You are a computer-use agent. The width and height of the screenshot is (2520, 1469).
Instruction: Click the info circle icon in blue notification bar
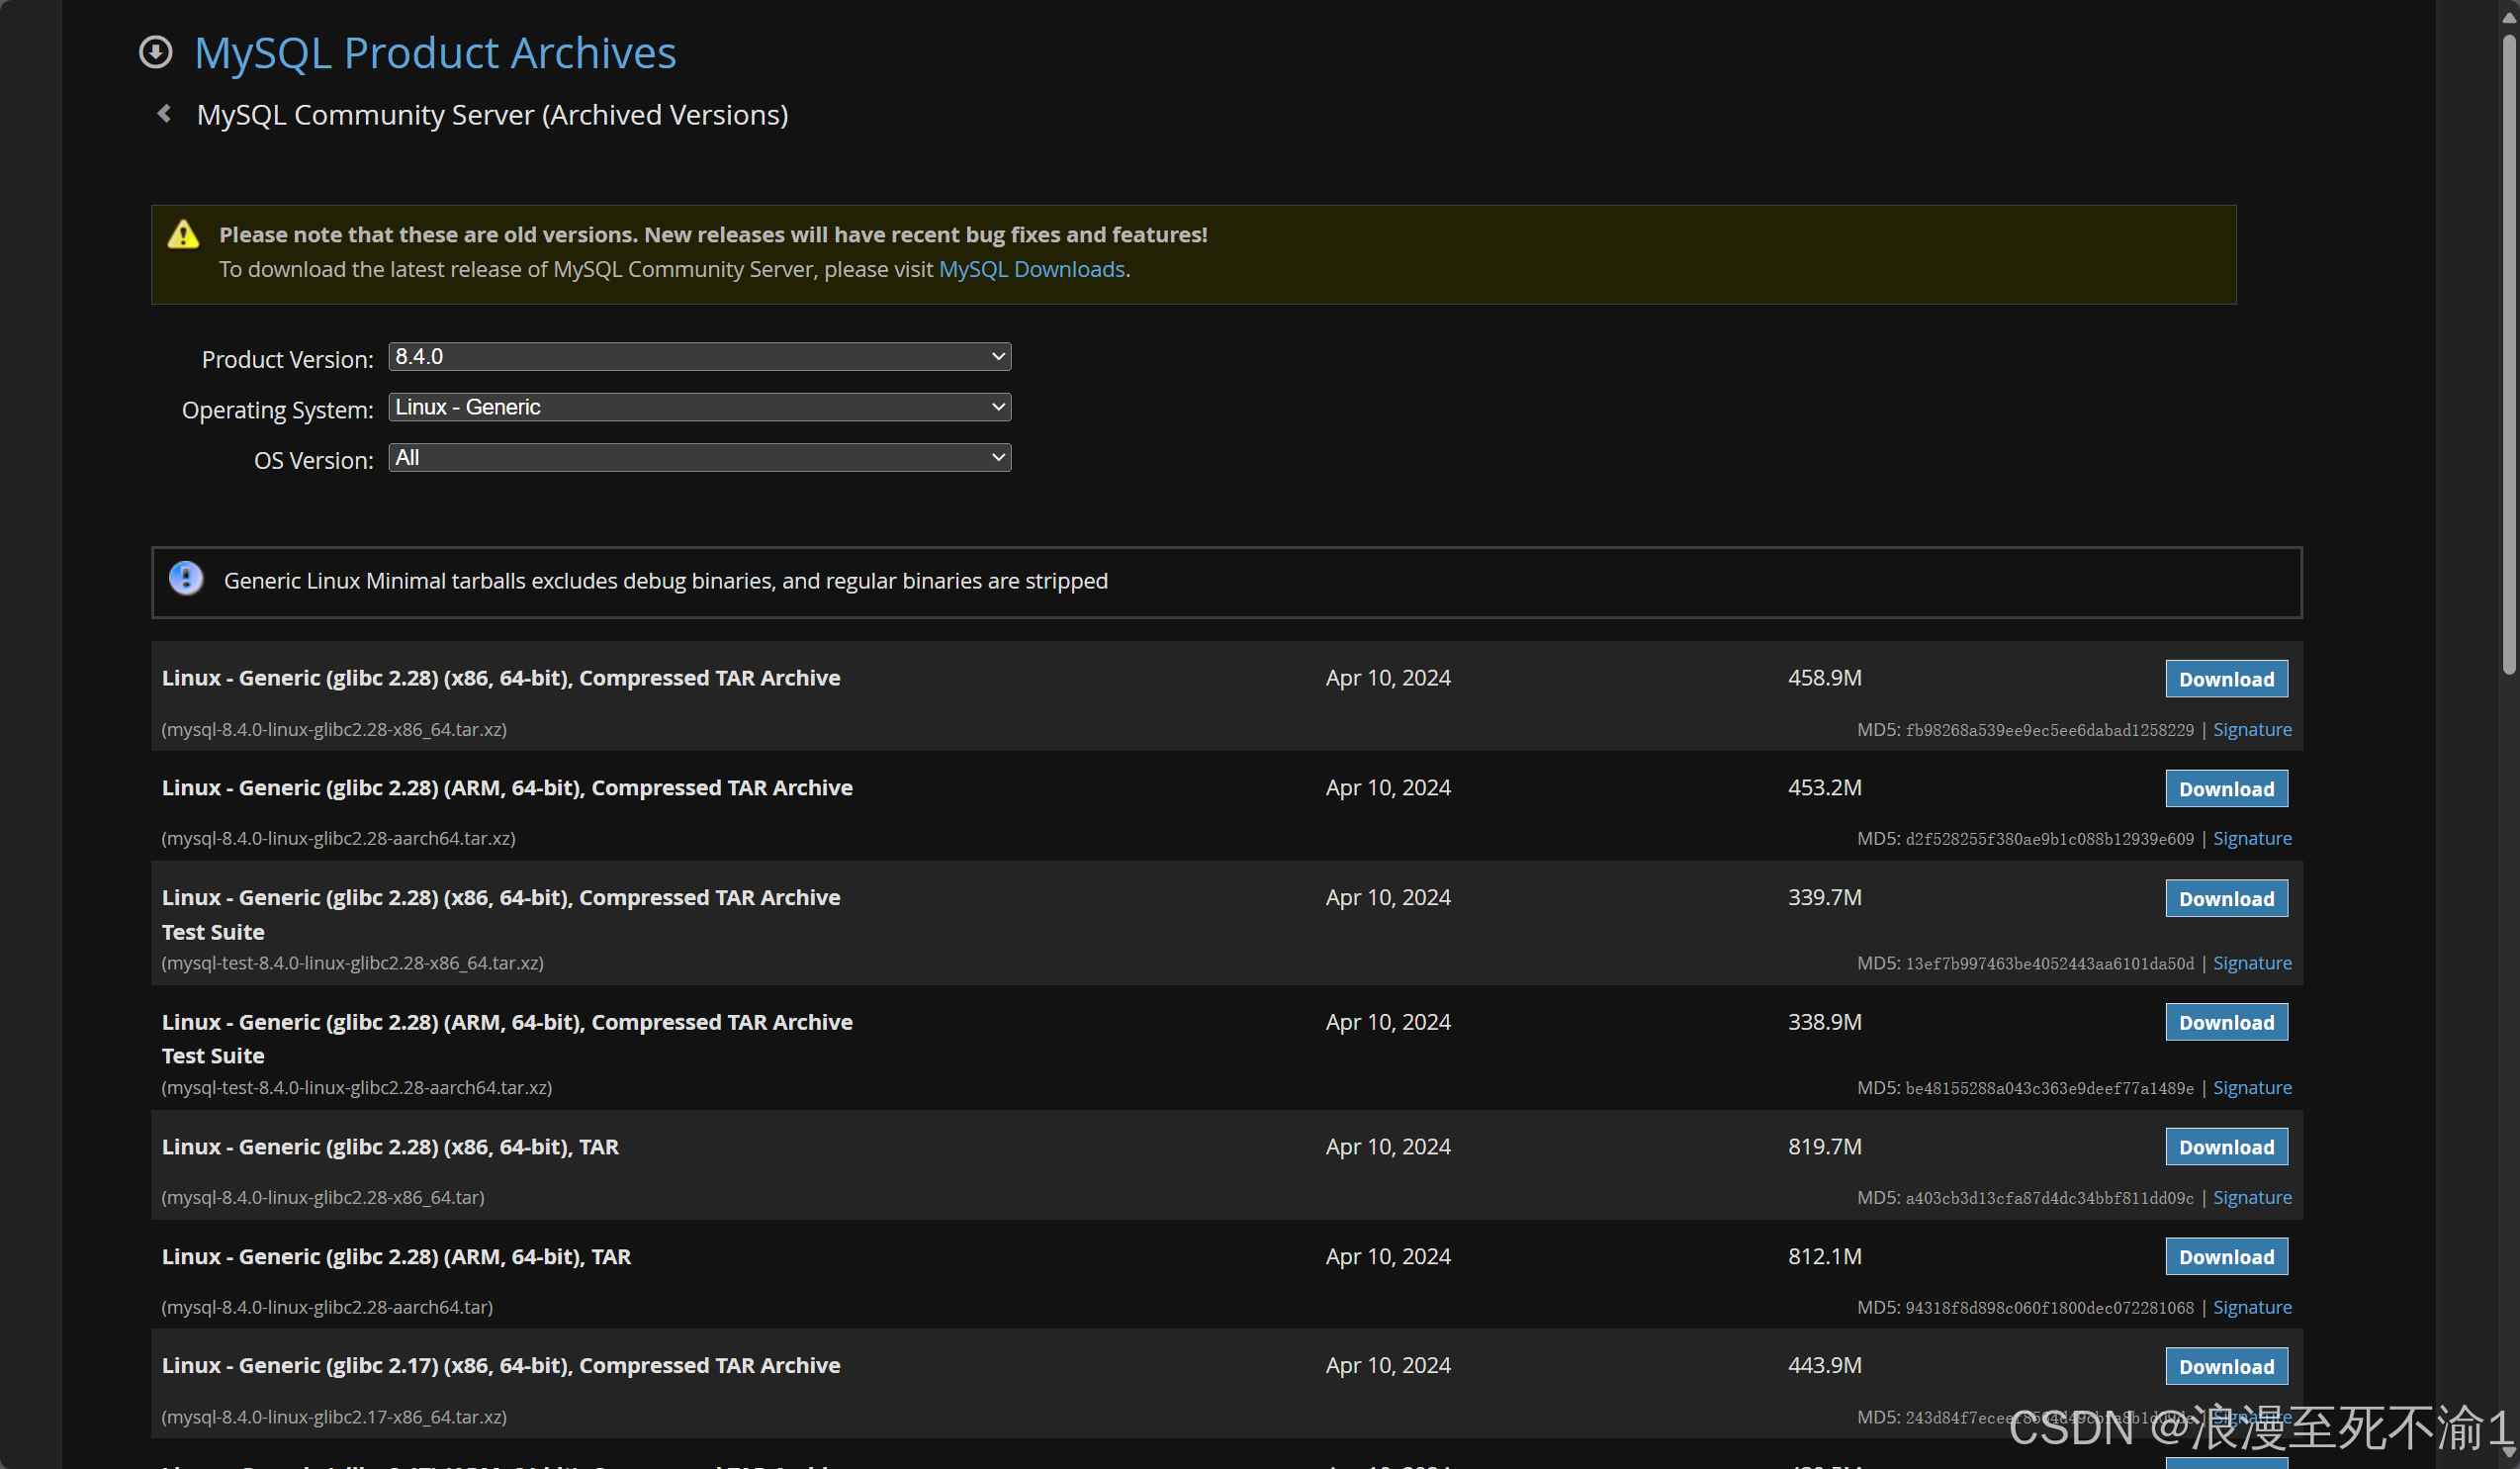(185, 579)
